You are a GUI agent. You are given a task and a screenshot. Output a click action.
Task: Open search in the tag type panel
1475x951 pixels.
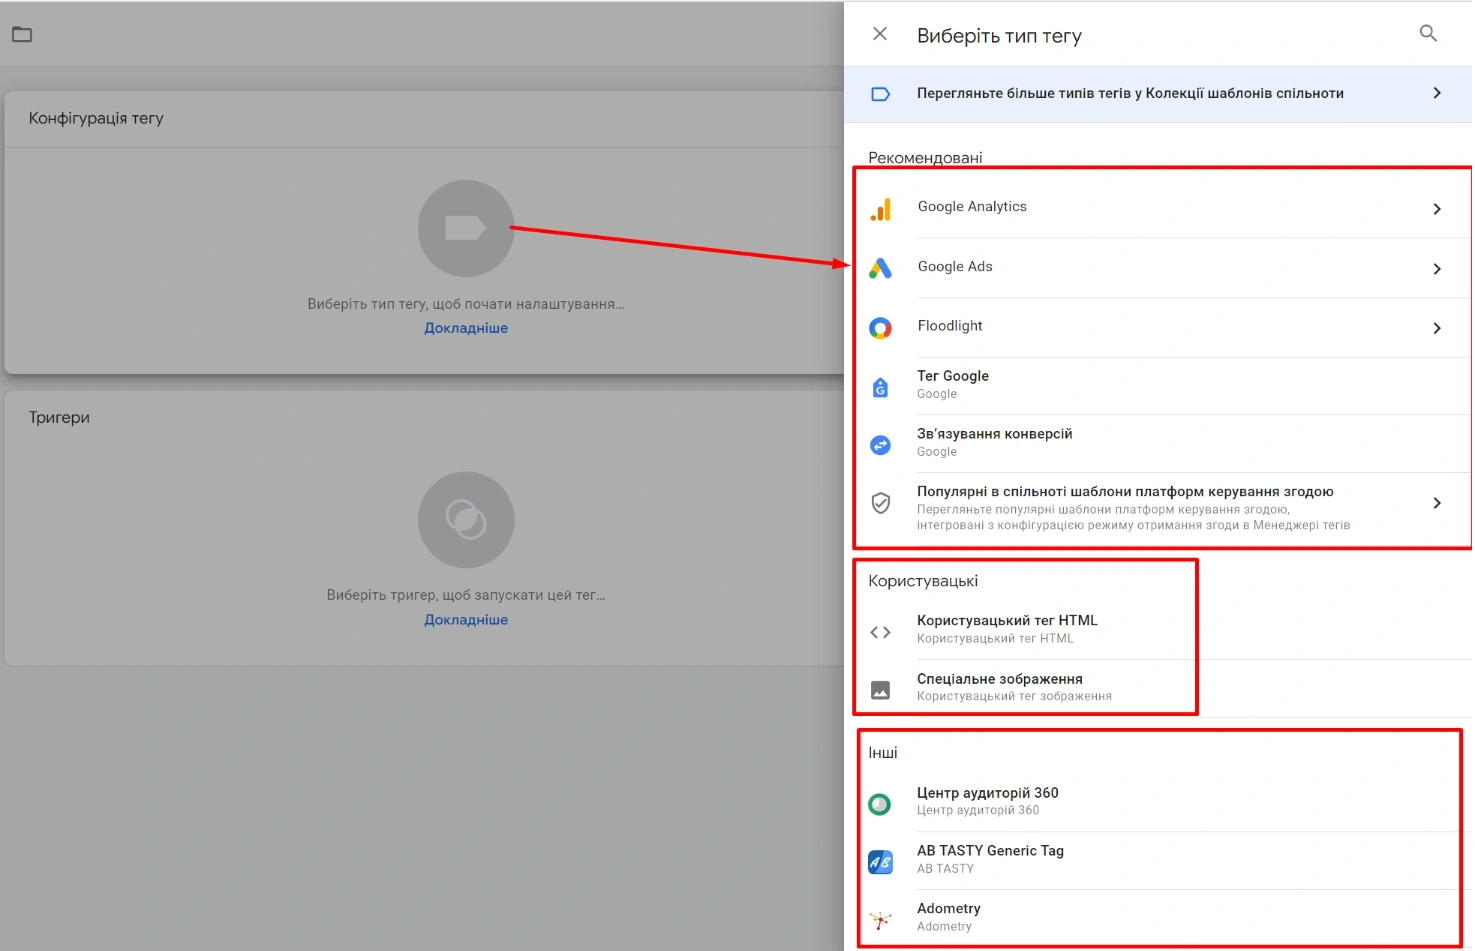point(1428,34)
